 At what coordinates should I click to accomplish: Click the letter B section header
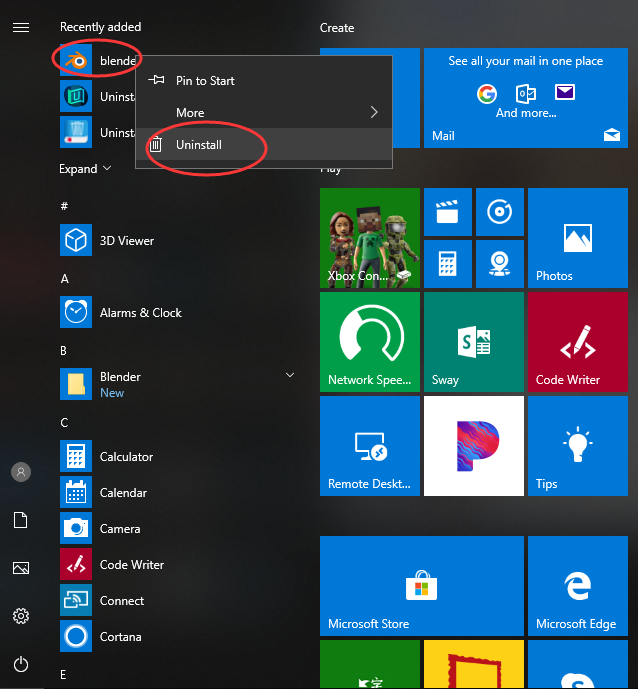tap(64, 351)
